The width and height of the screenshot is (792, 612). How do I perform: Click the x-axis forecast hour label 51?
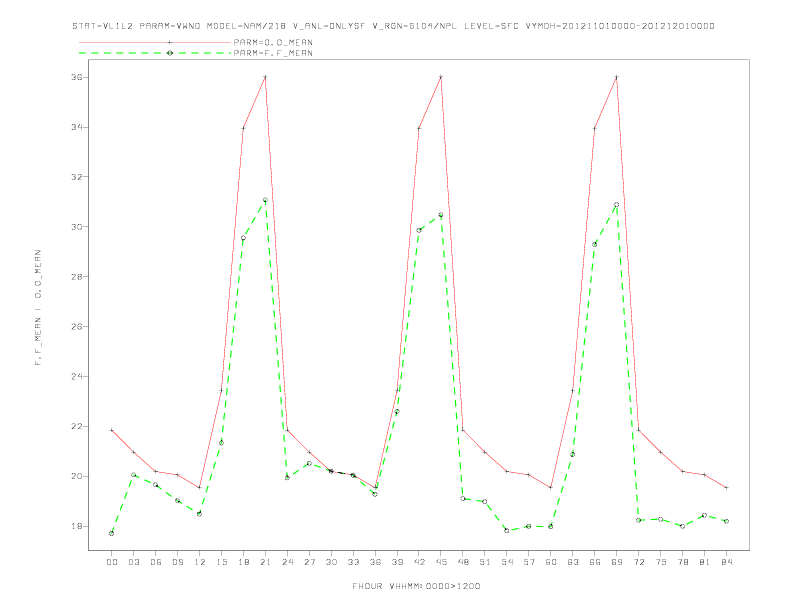[x=485, y=562]
